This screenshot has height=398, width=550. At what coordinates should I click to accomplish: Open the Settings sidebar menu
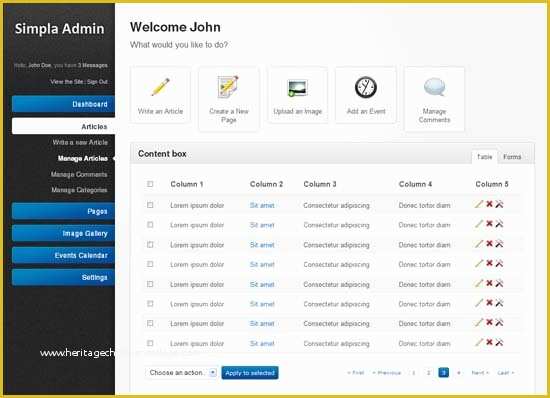tap(63, 277)
